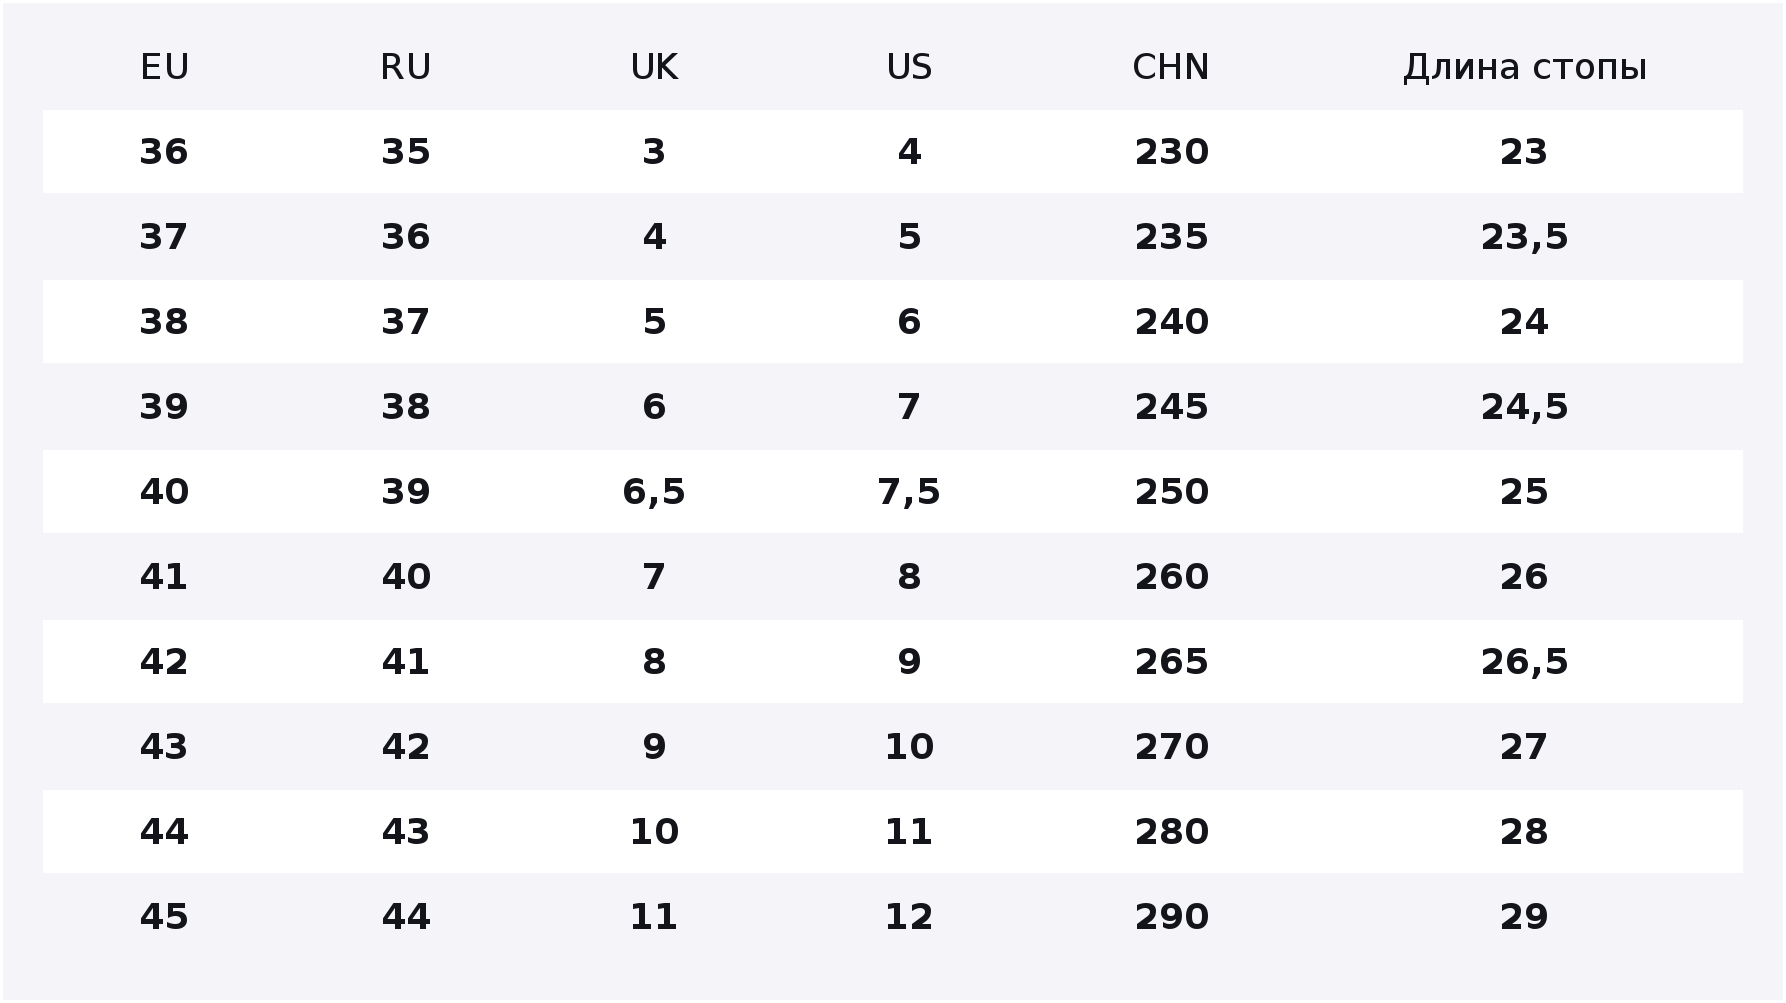This screenshot has width=1786, height=1003.
Task: Select the UK column header
Action: (x=654, y=67)
